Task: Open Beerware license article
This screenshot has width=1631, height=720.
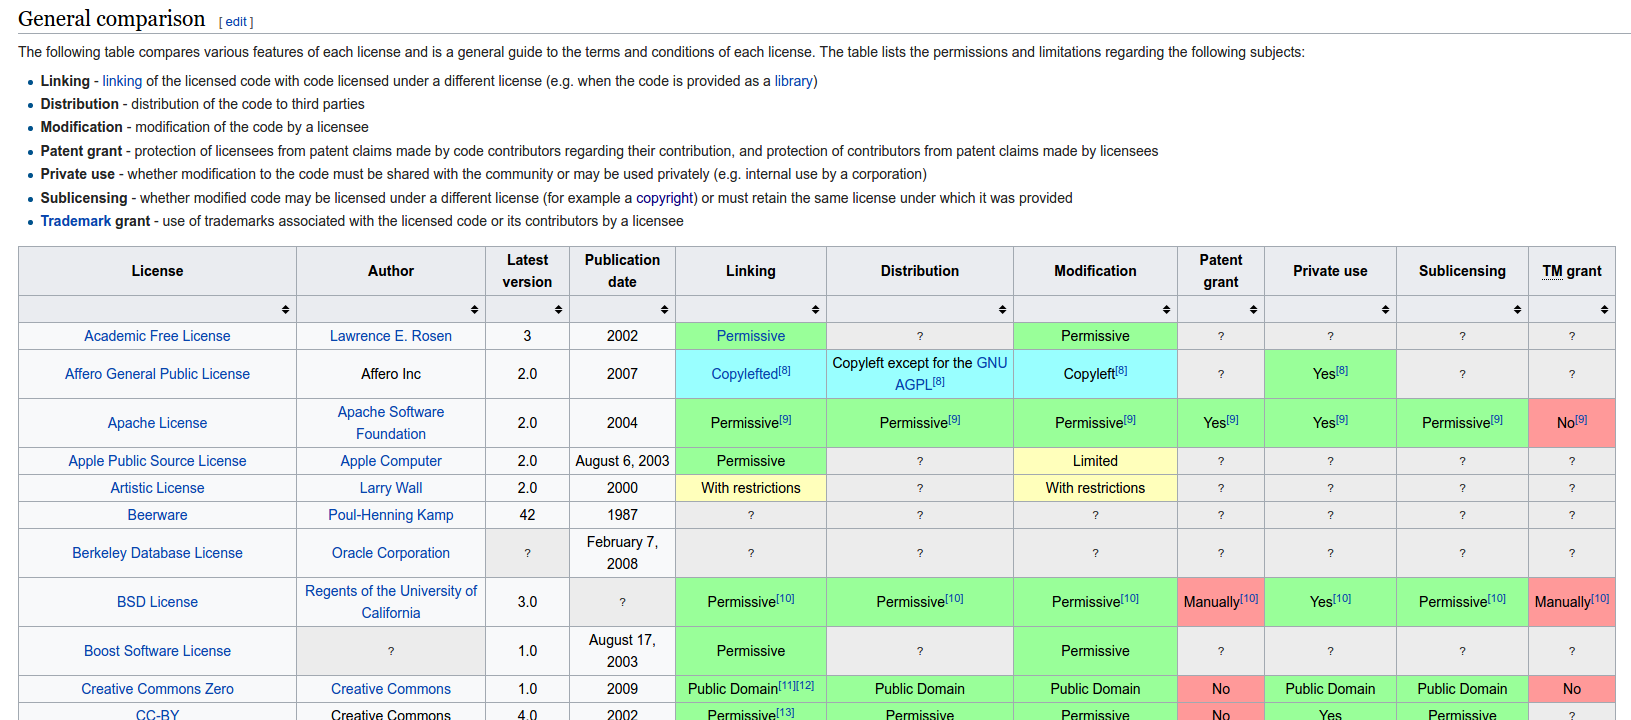Action: [157, 515]
